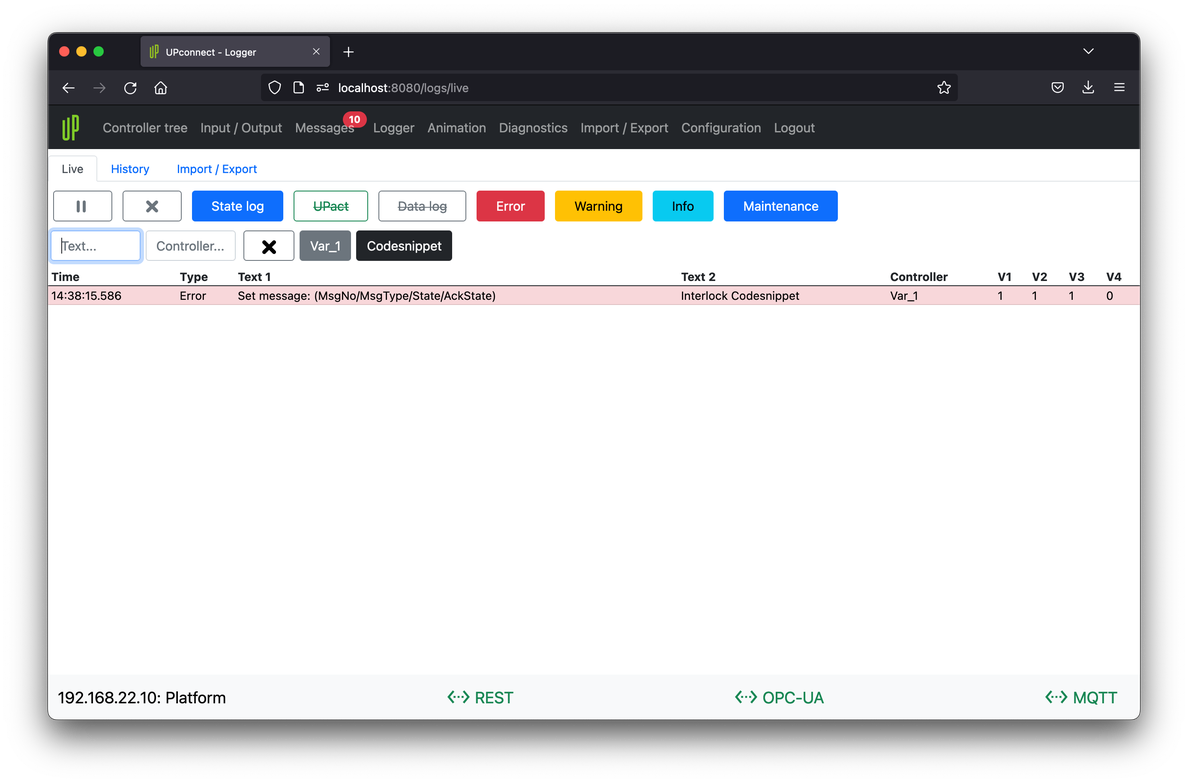
Task: Click the Logout link
Action: [x=794, y=127]
